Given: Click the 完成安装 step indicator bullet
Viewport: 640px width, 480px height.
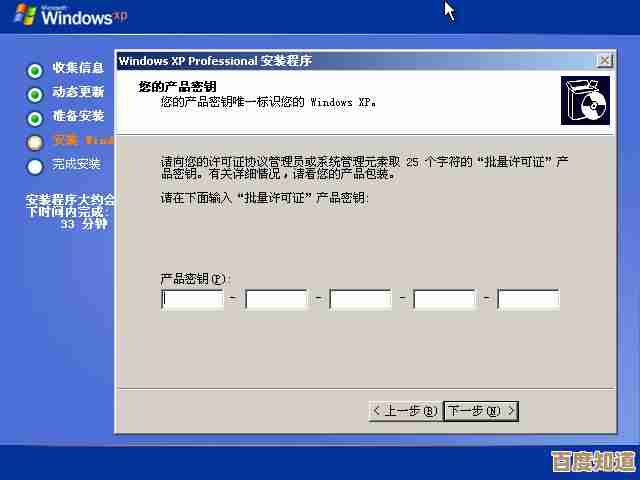Looking at the screenshot, I should (35, 167).
